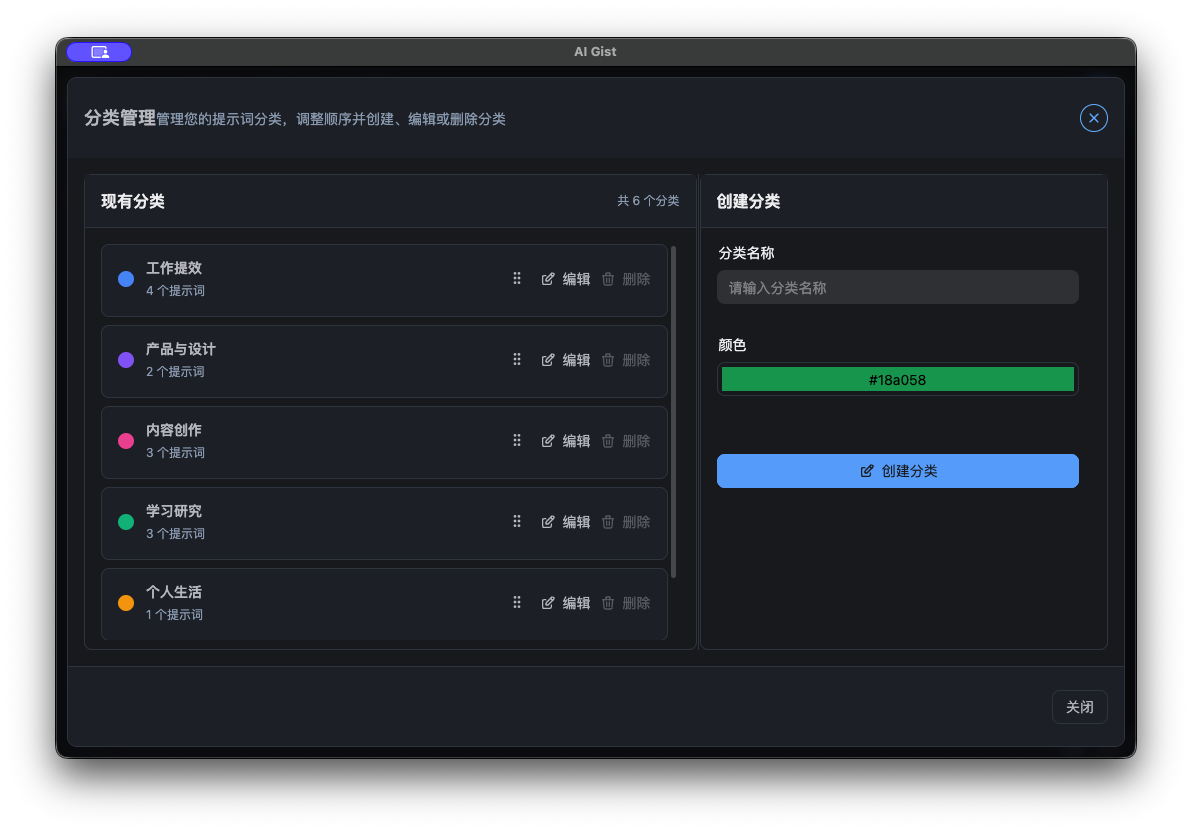Click the purple color dot of 产品与设计
1192x832 pixels.
coord(126,360)
